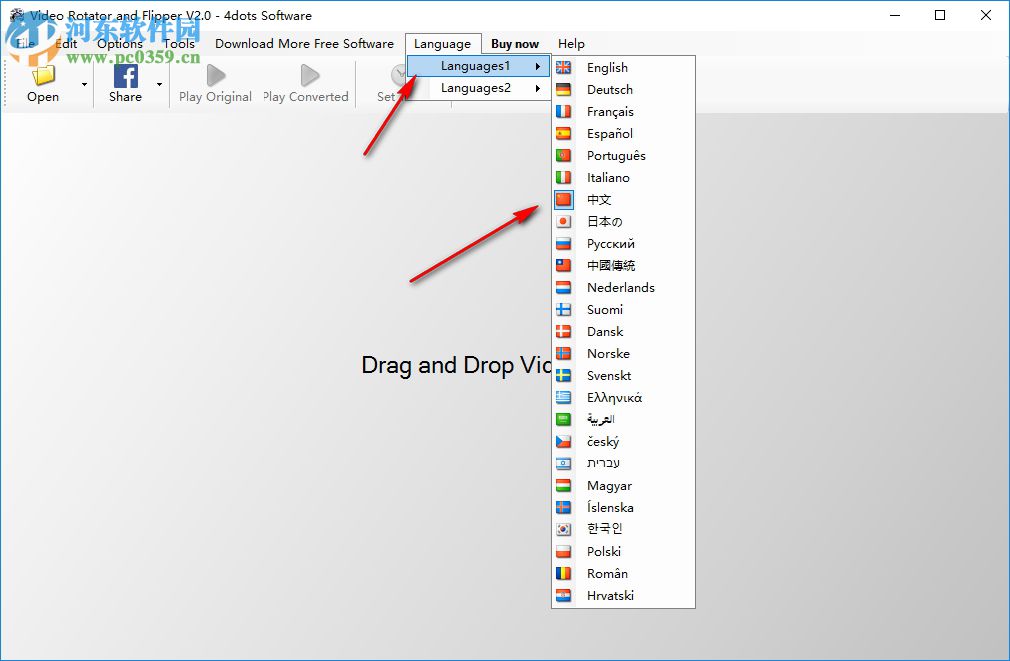Click the Play Converted button
The width and height of the screenshot is (1010, 661).
[x=305, y=84]
